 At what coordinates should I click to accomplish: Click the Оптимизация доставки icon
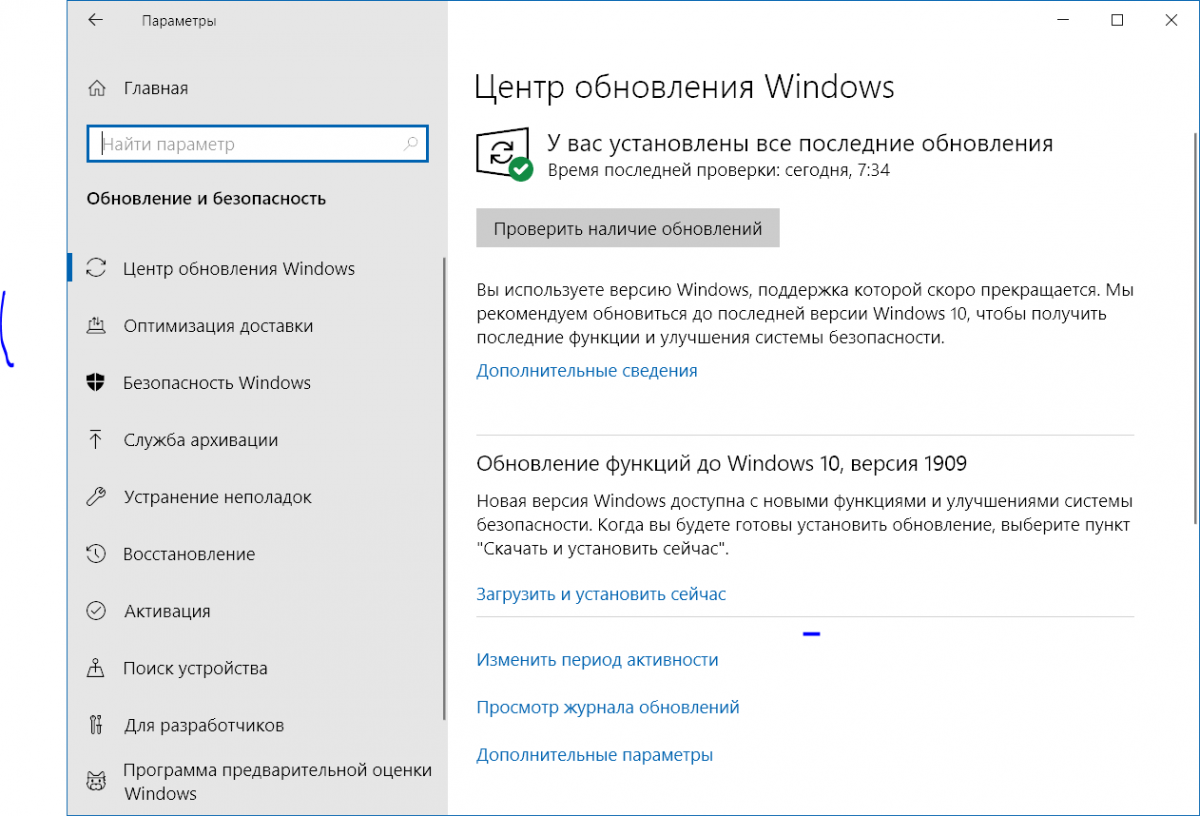(97, 326)
